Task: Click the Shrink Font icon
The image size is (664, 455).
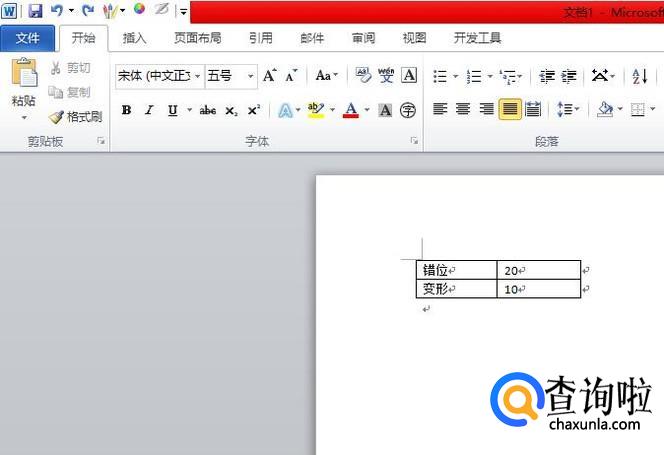Action: [291, 75]
